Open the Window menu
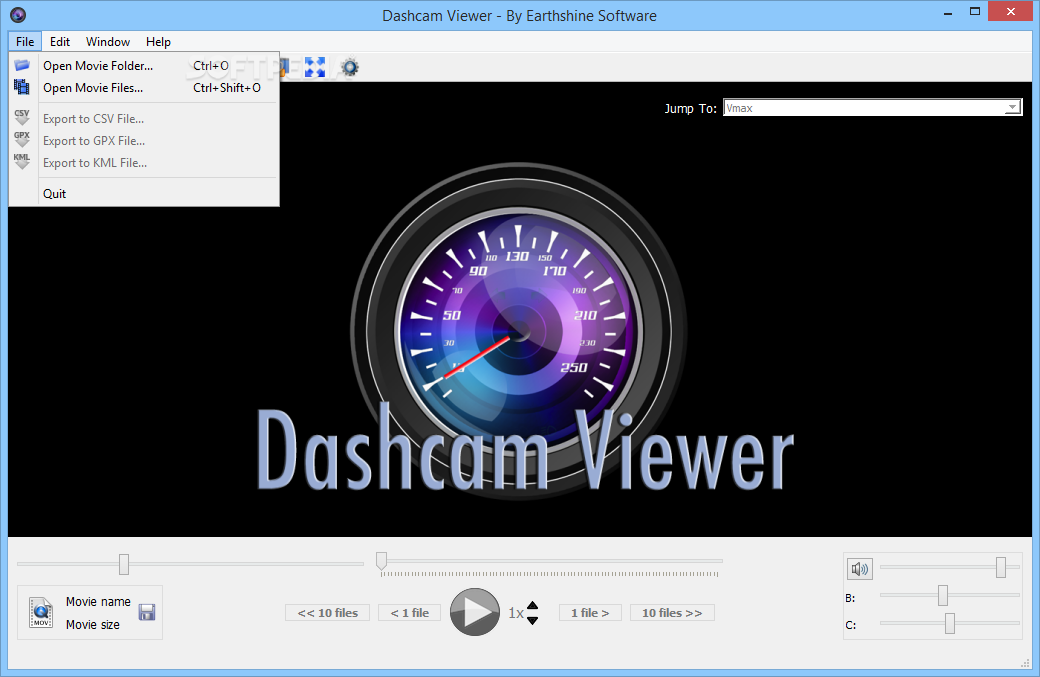 (108, 42)
